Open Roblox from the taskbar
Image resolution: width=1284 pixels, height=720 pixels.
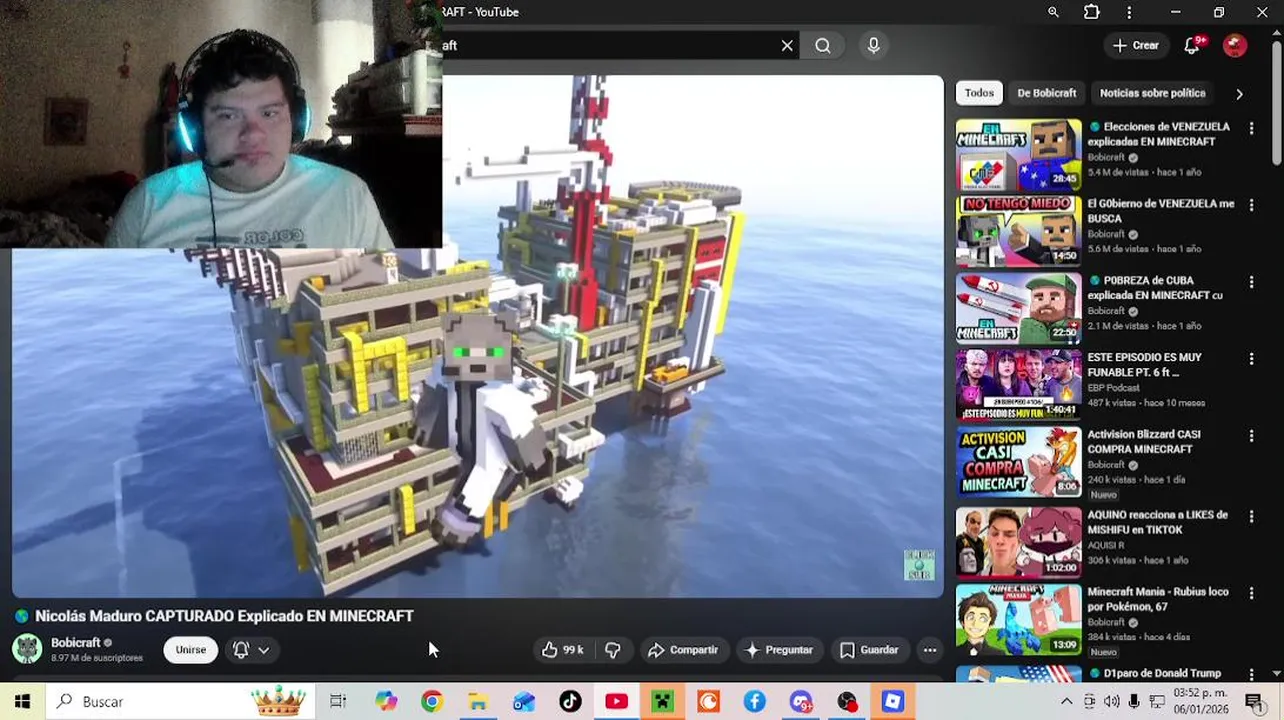[893, 702]
